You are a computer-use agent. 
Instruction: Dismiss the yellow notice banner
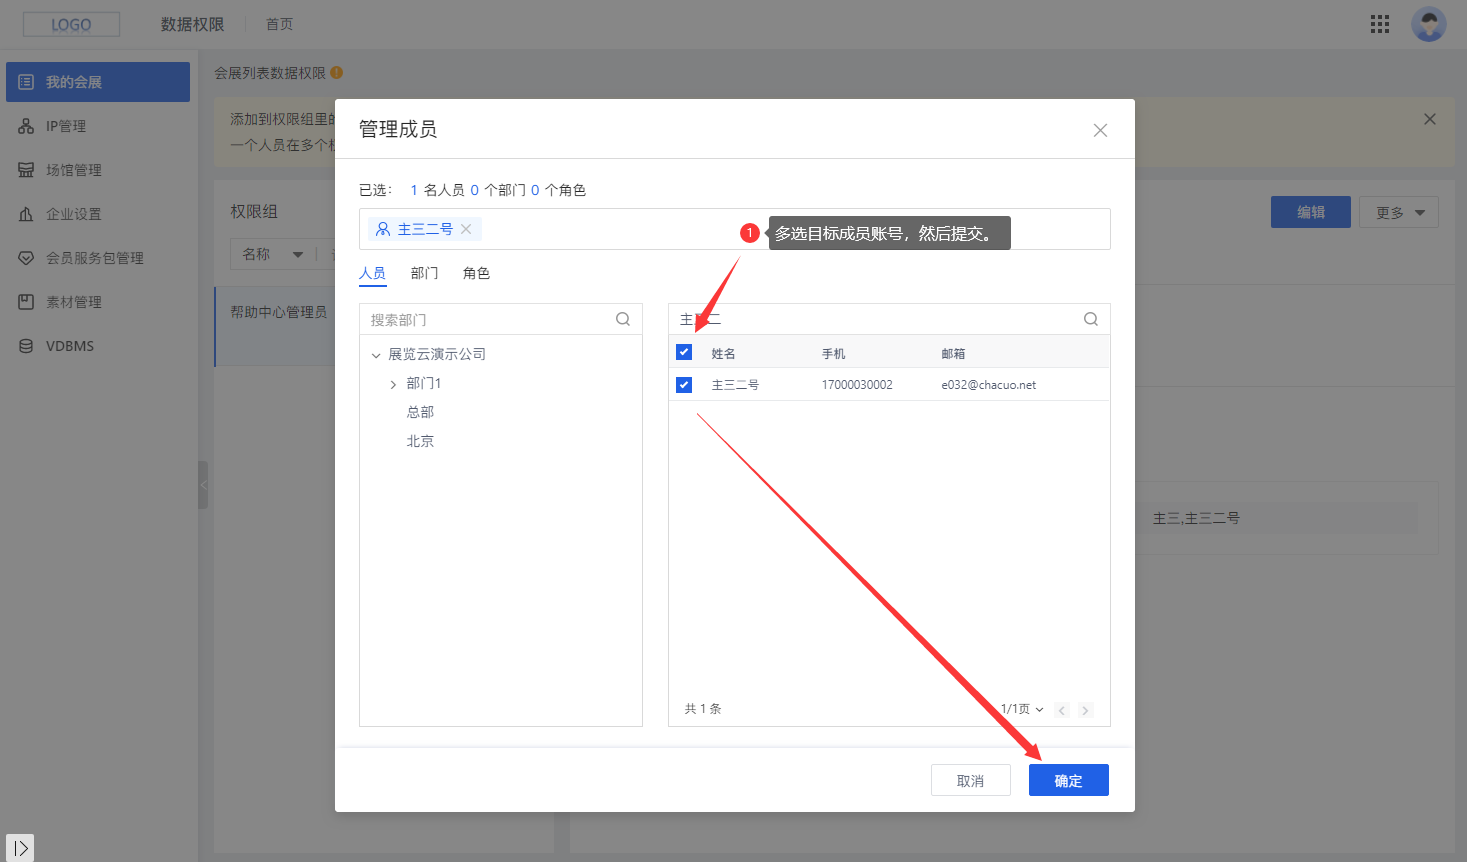pyautogui.click(x=1430, y=119)
